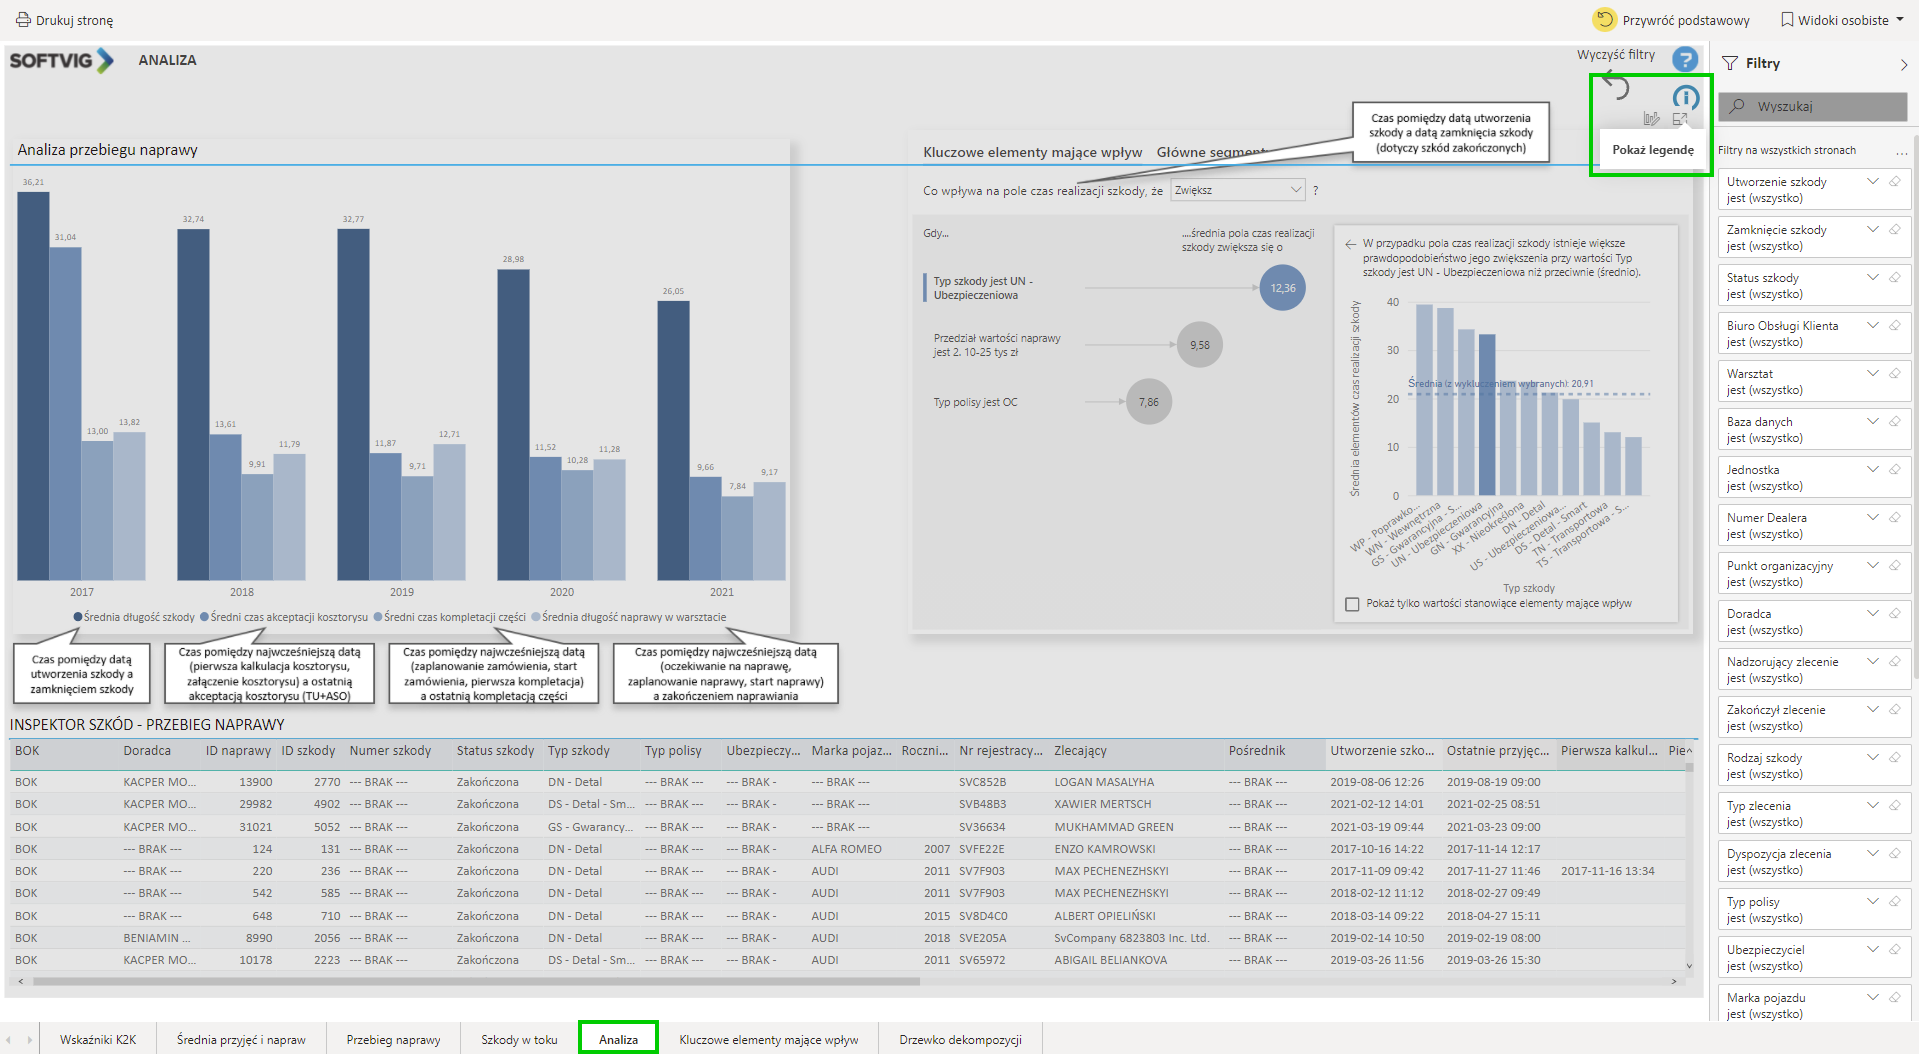Open the Widoki osobiste dropdown

click(x=1842, y=20)
